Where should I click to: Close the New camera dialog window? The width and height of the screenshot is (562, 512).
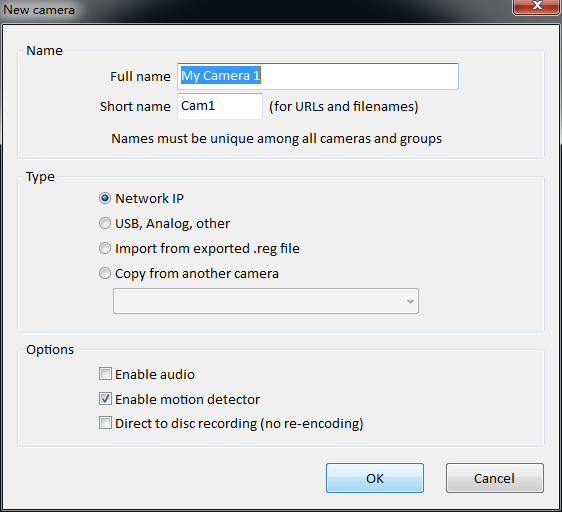tap(537, 6)
